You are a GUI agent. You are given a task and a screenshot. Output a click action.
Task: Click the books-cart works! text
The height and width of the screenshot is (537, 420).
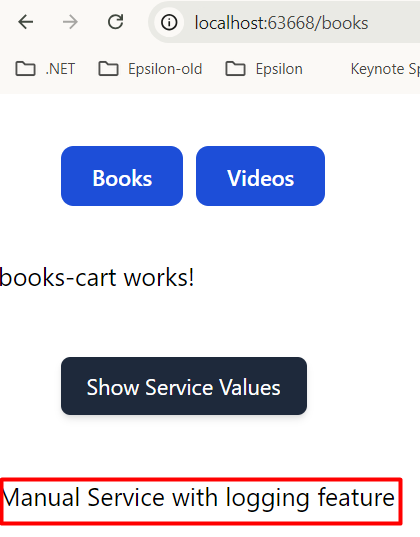tap(97, 277)
